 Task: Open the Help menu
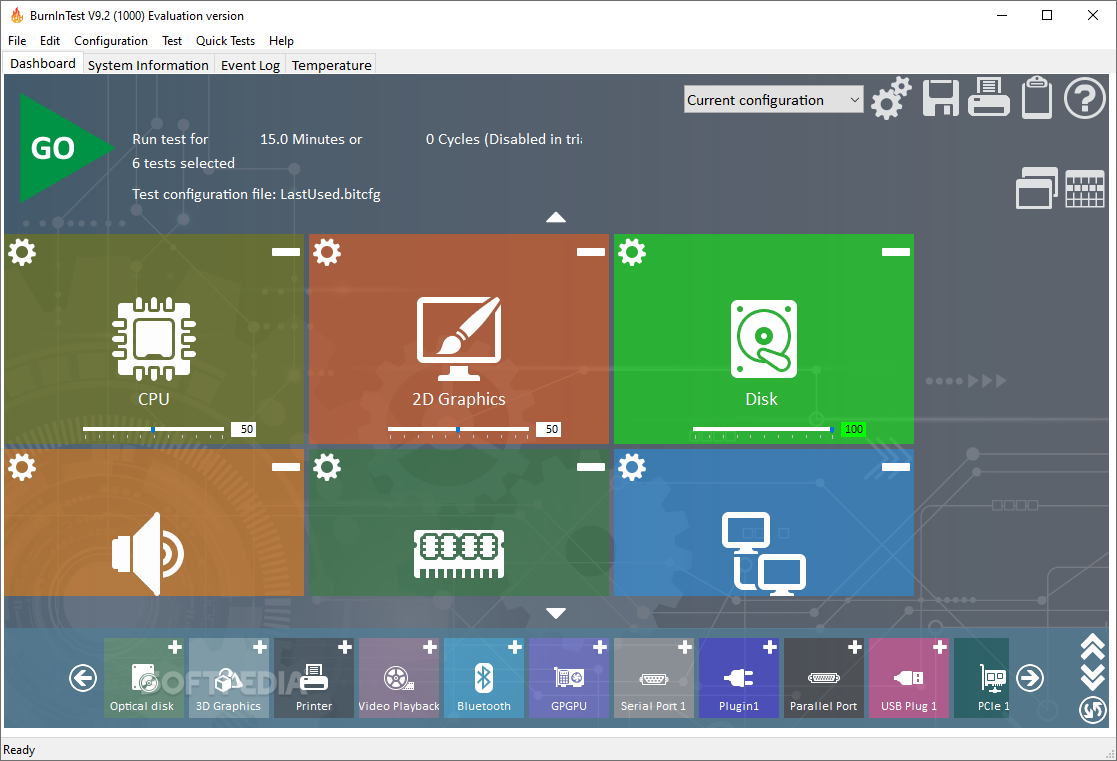(281, 41)
